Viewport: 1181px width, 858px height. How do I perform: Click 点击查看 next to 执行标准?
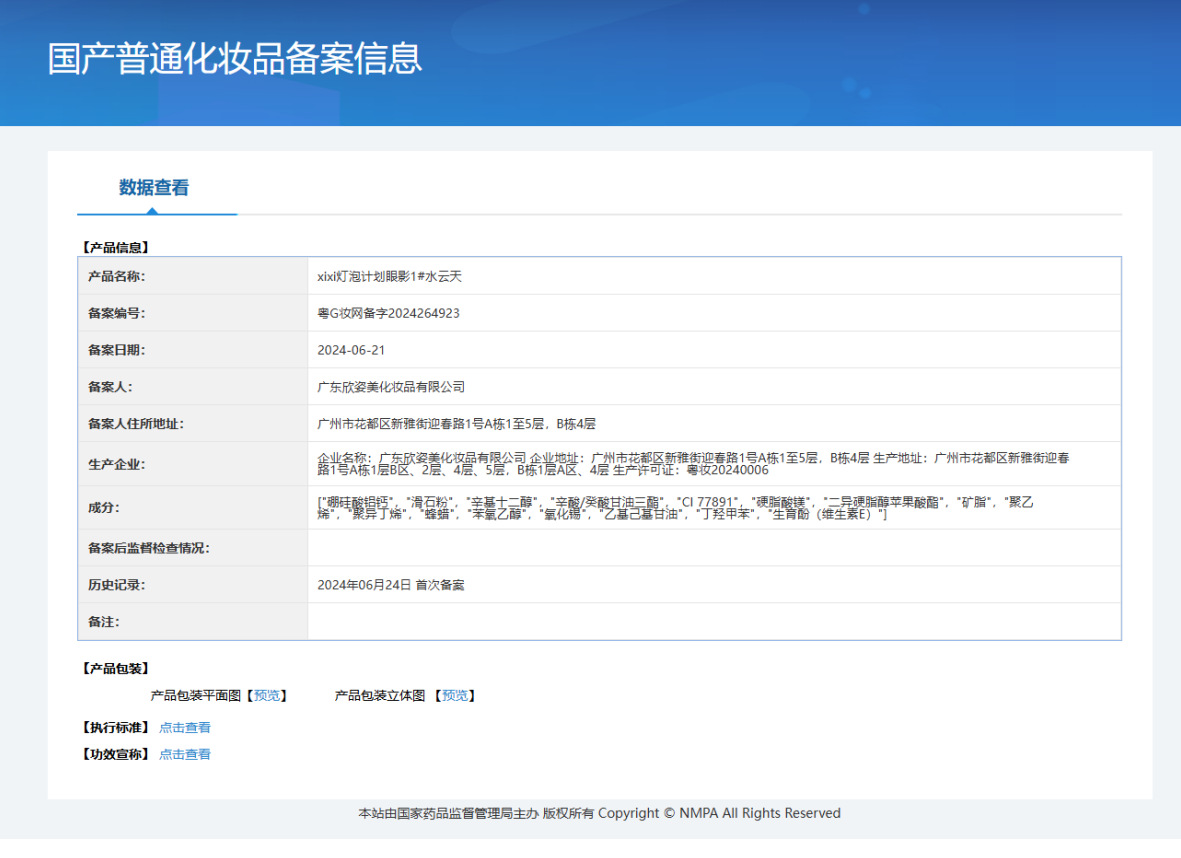tap(185, 728)
